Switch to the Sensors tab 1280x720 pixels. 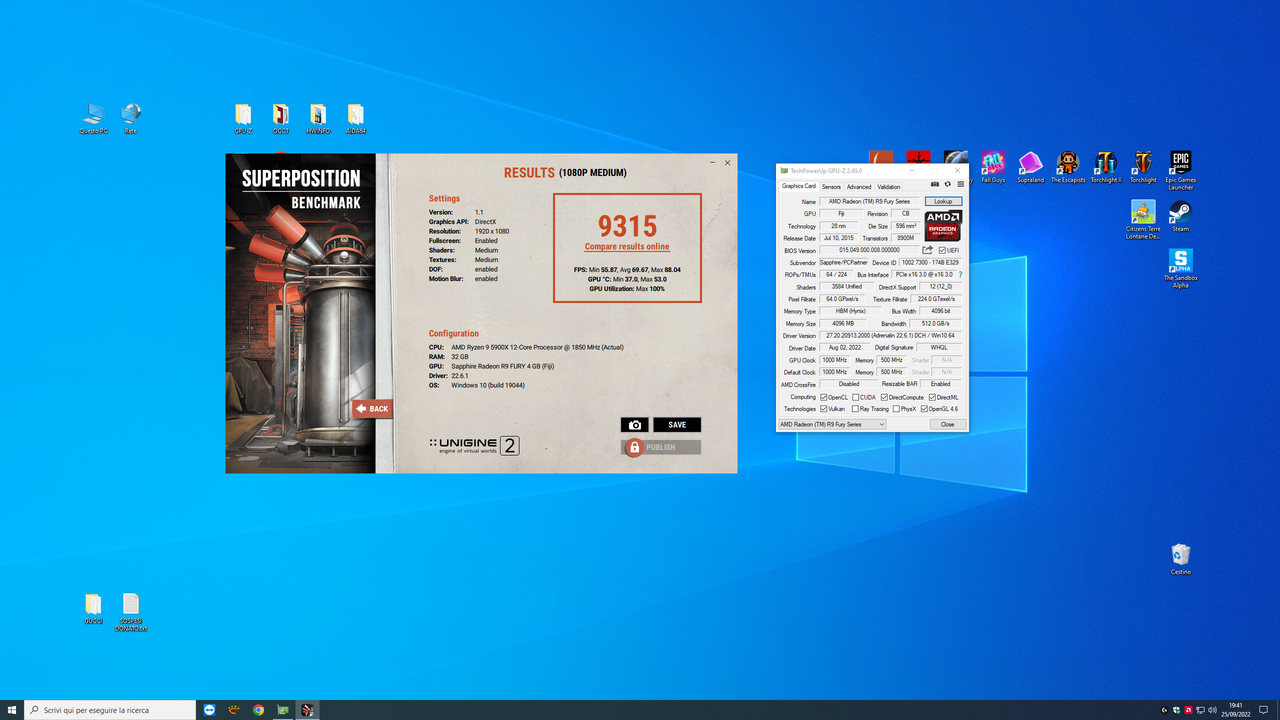831,187
